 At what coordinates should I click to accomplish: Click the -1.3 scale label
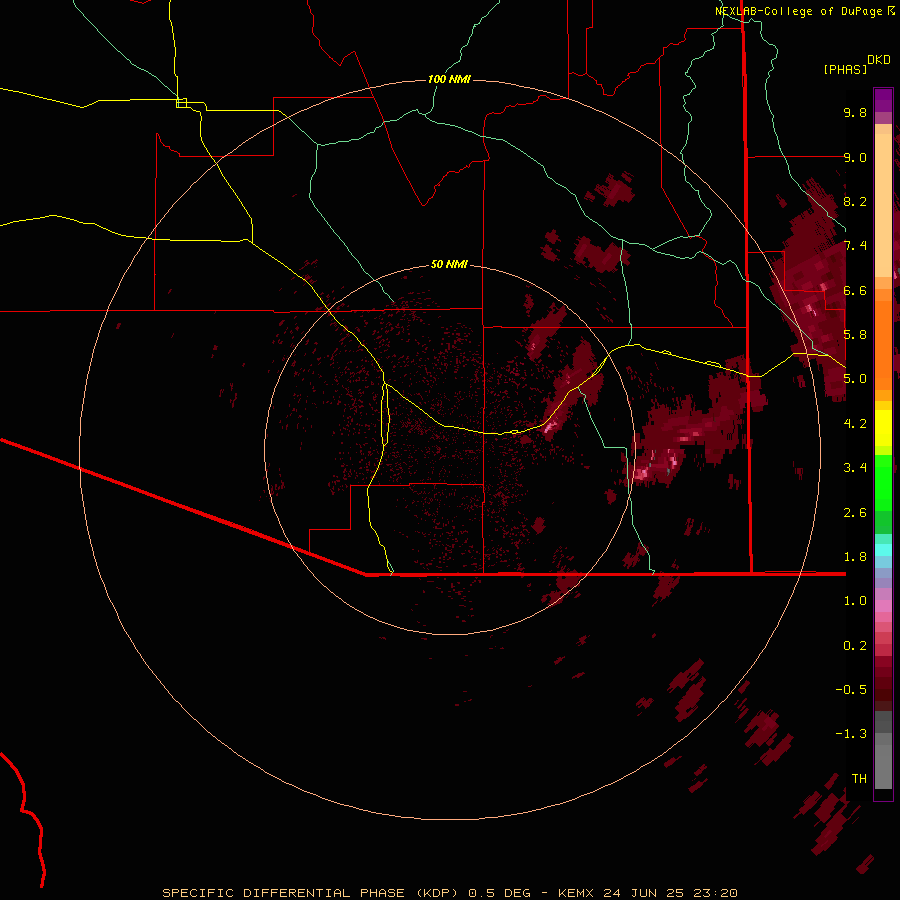(x=851, y=734)
